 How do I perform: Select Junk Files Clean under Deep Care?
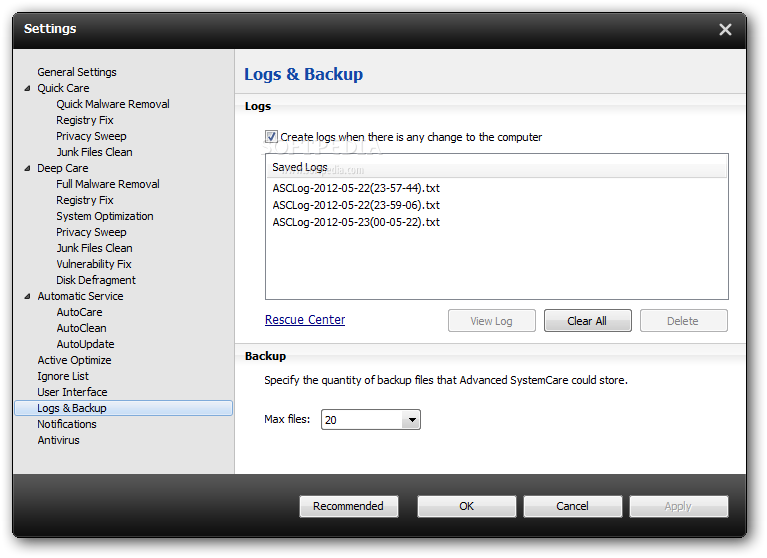point(94,248)
